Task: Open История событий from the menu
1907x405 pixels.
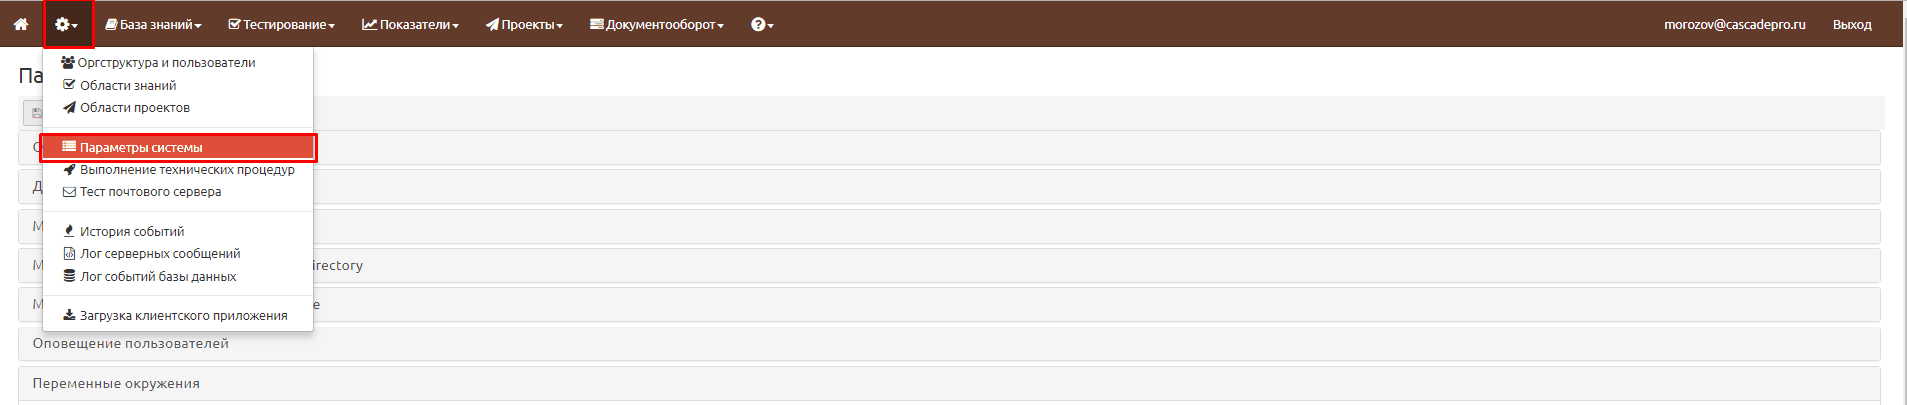Action: pyautogui.click(x=124, y=231)
